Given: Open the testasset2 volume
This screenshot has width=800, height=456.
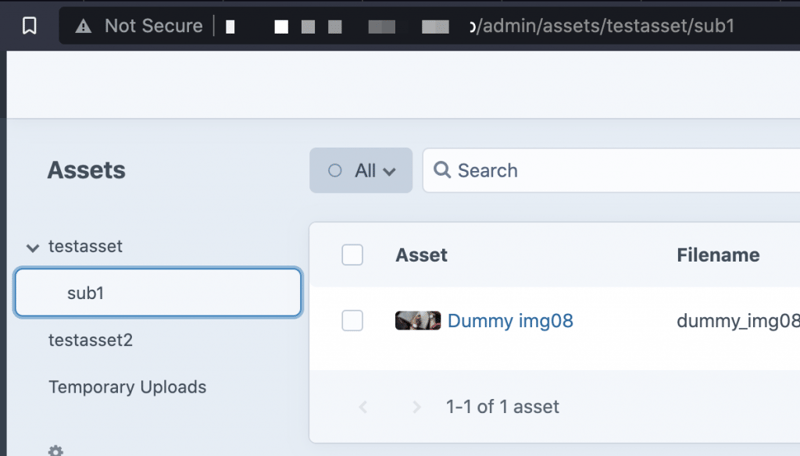Looking at the screenshot, I should [x=90, y=340].
